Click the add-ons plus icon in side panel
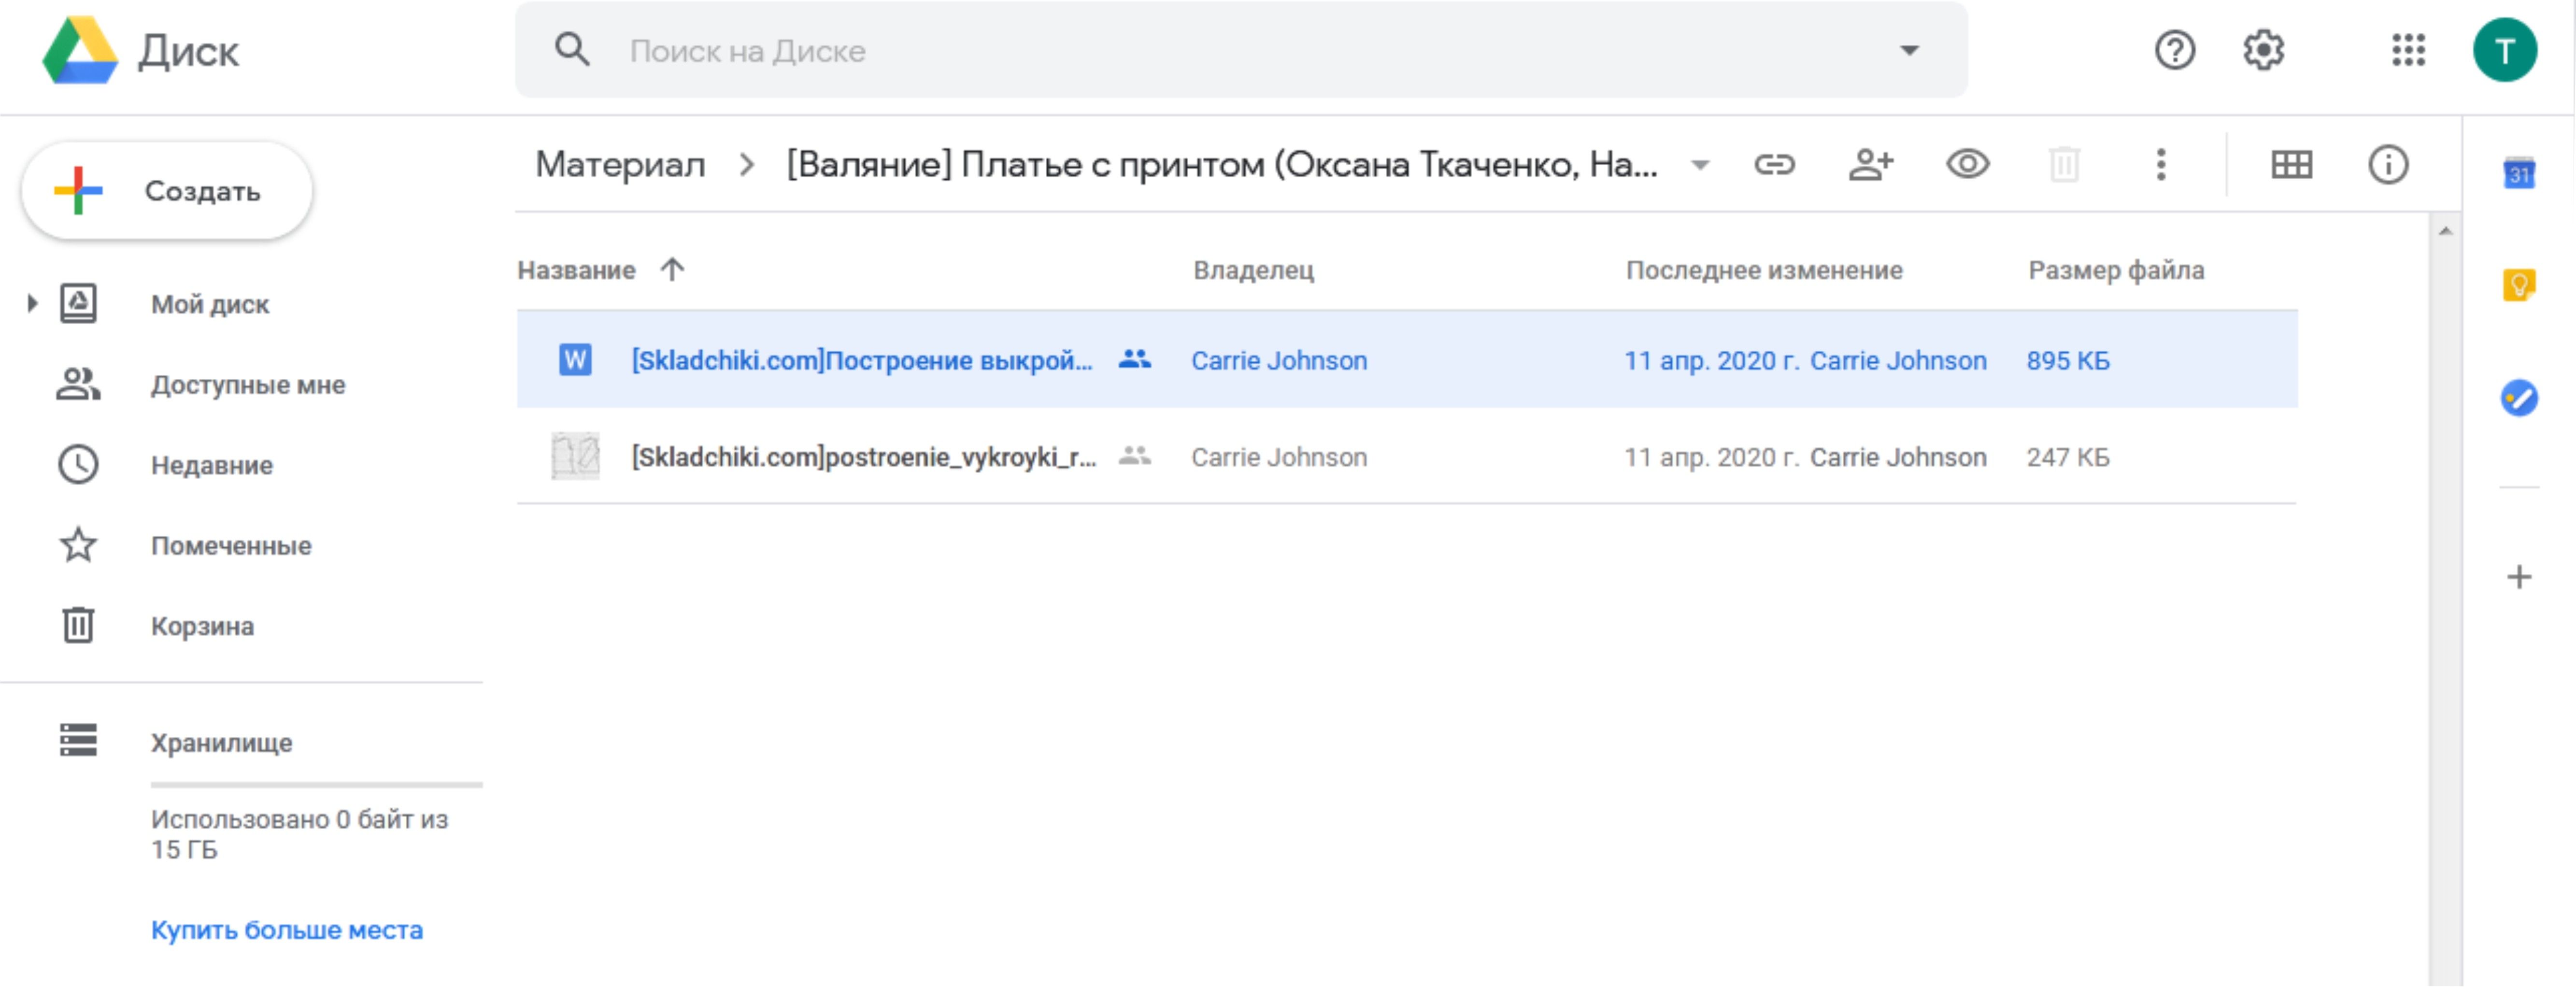 pos(2518,577)
